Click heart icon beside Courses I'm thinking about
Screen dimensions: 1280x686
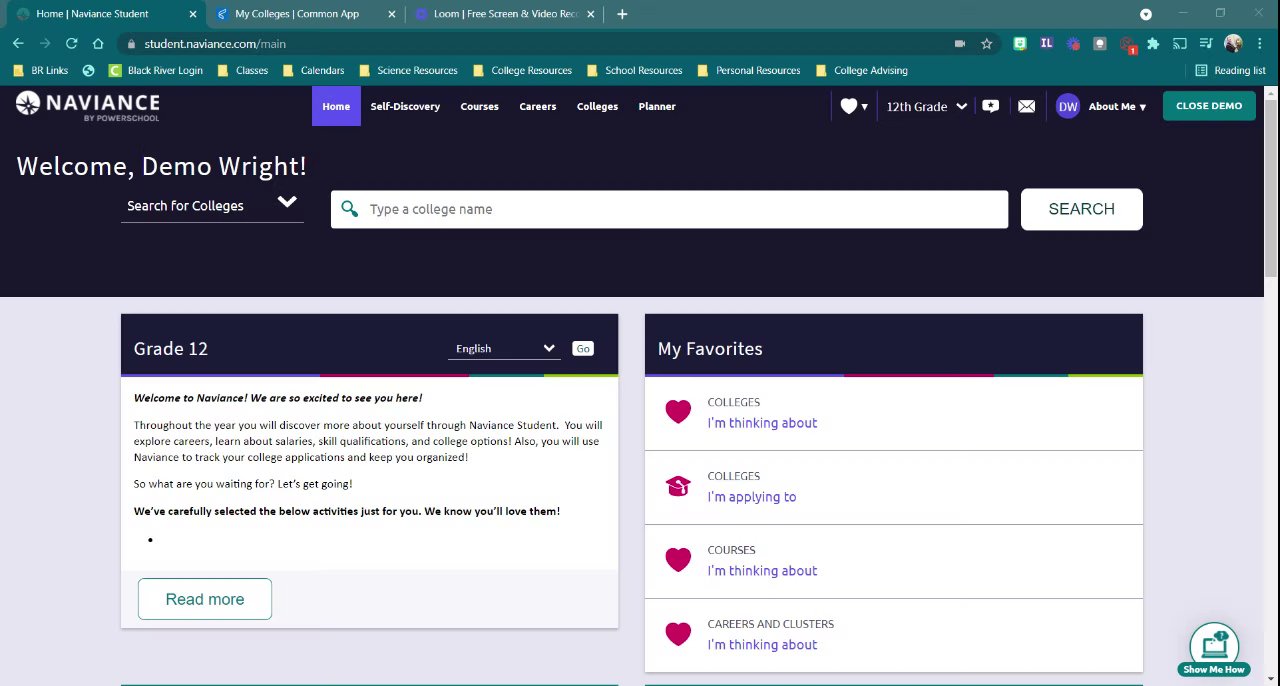tap(678, 560)
